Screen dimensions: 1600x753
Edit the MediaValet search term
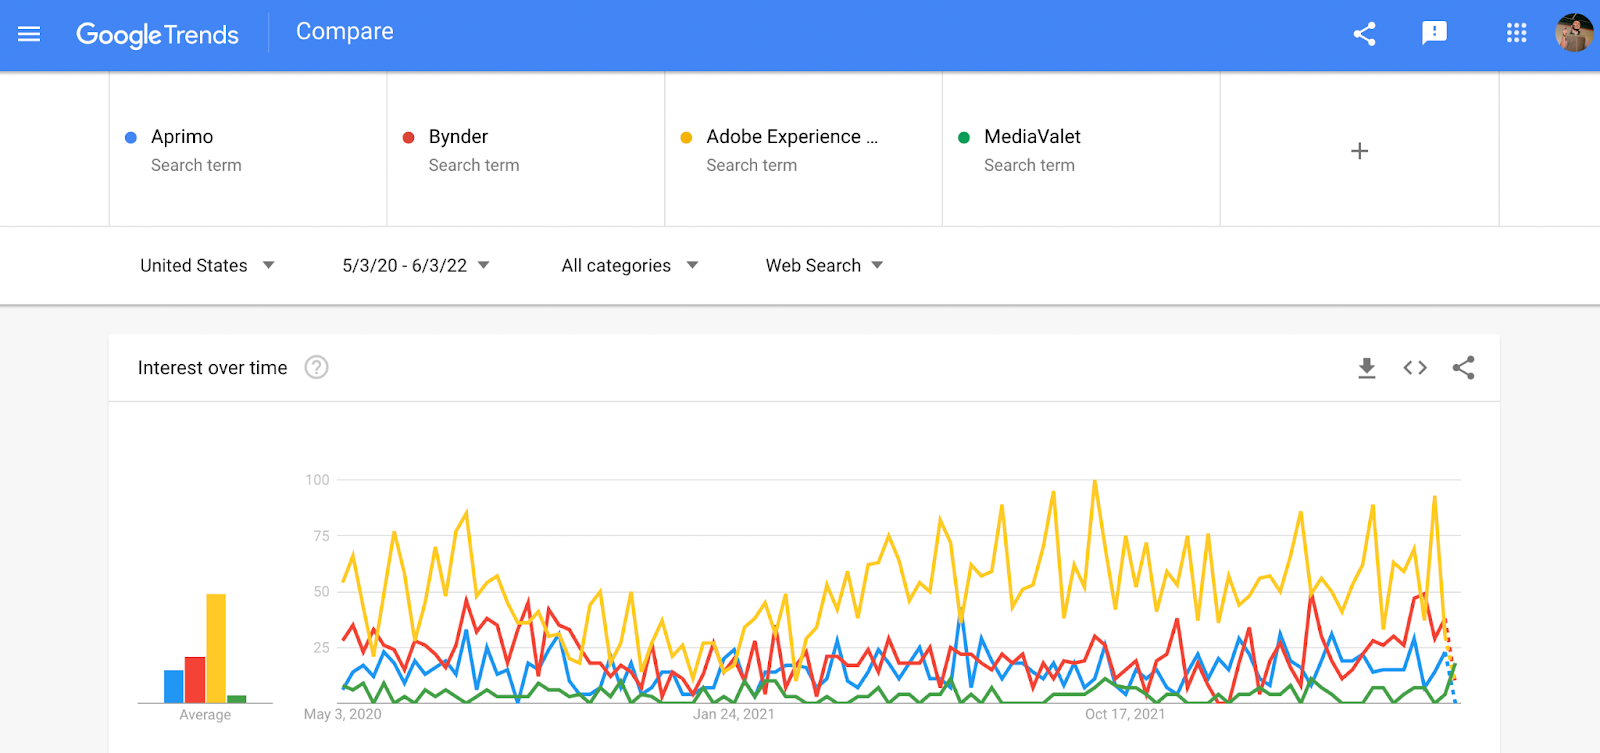(1081, 150)
